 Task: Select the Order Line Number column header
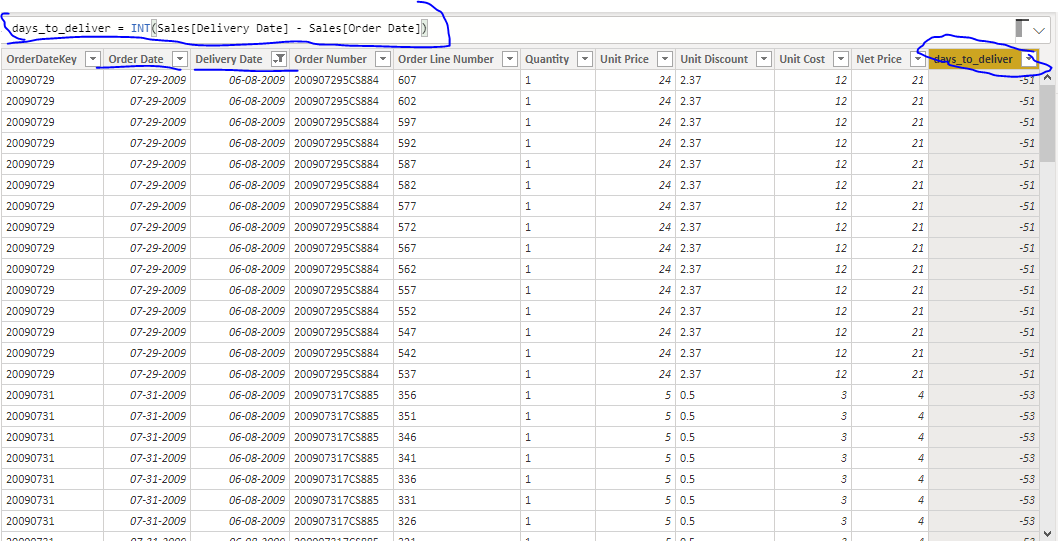coord(457,59)
